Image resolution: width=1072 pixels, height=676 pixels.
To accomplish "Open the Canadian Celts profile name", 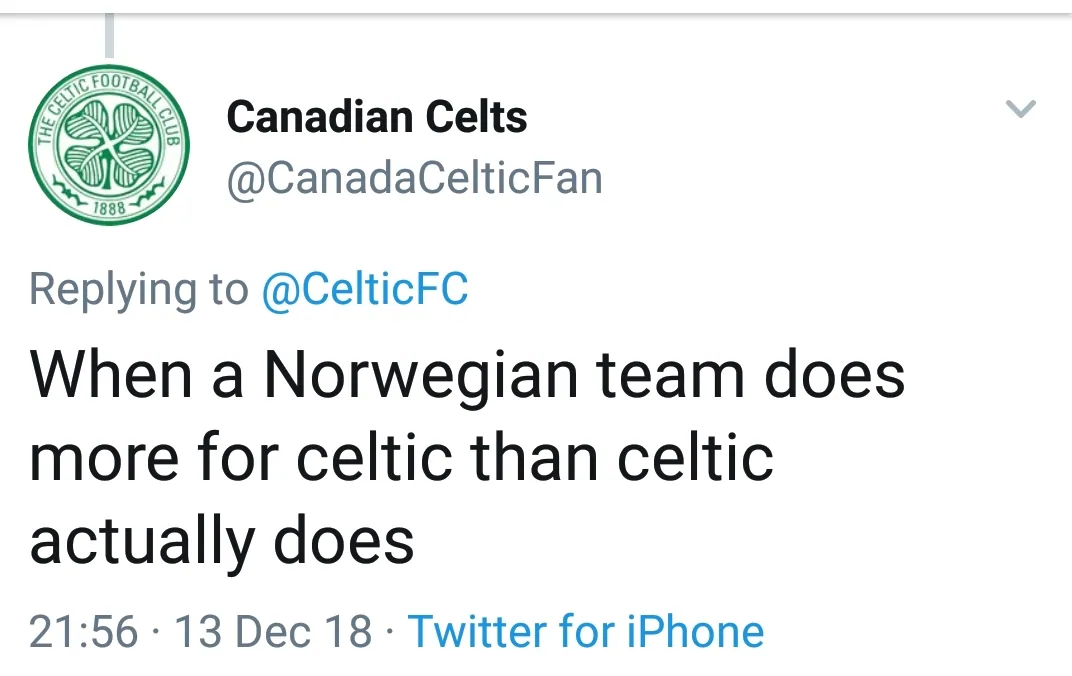I will tap(376, 117).
